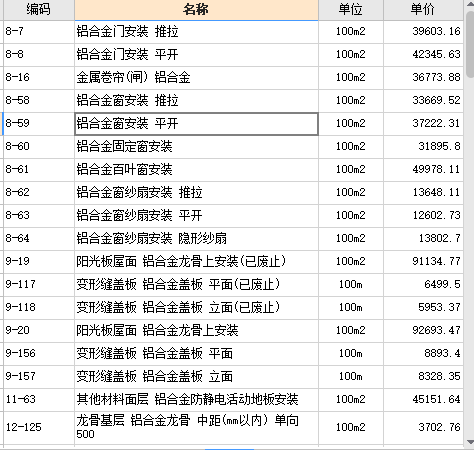This screenshot has height=450, width=474.
Task: Click the price cell 12602.73
Action: [x=423, y=216]
